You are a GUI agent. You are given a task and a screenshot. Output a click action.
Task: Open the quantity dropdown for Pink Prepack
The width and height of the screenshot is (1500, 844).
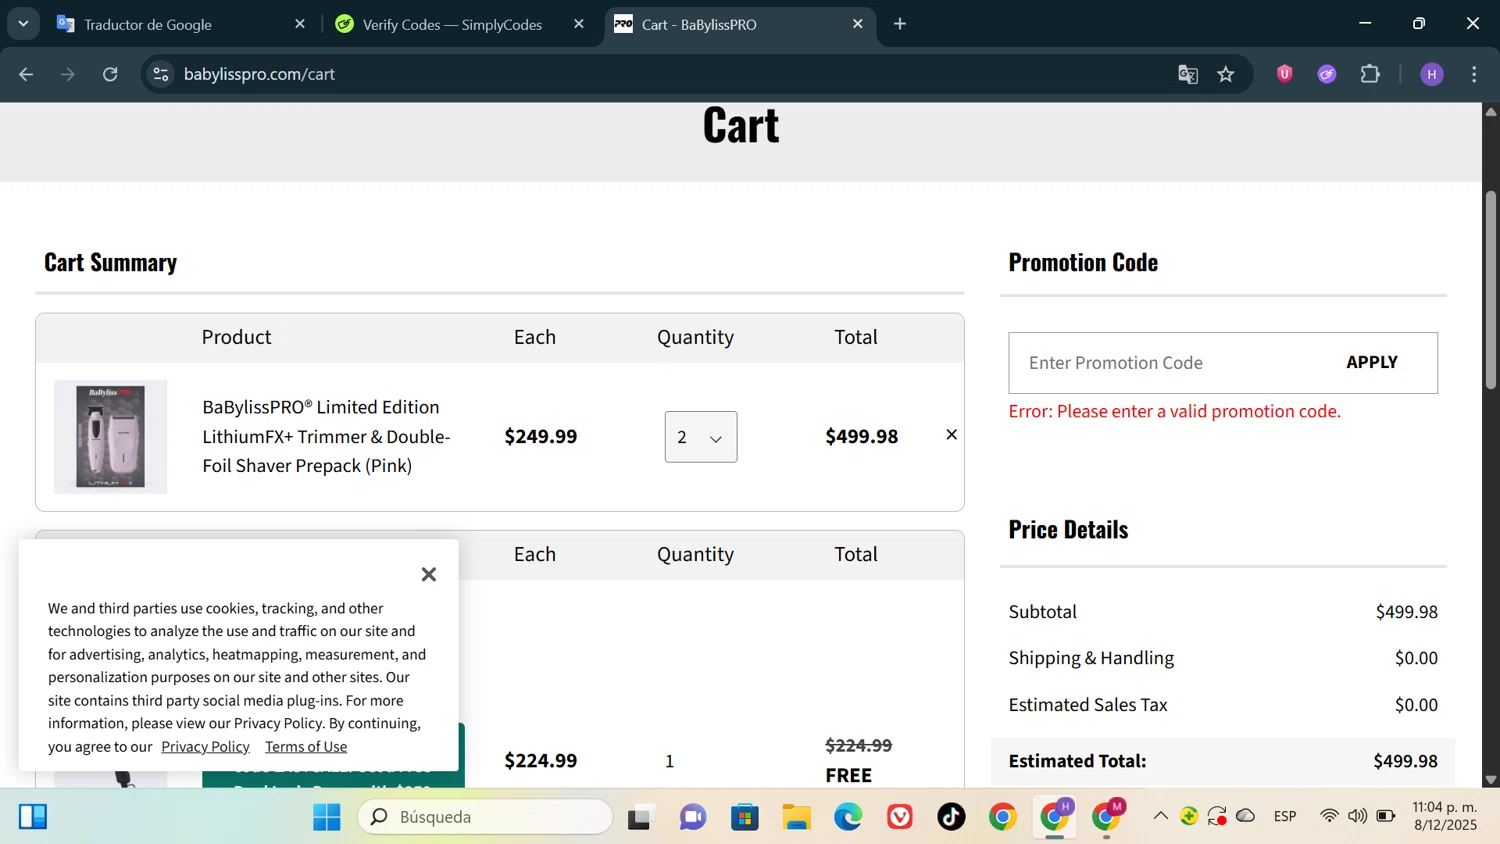pyautogui.click(x=701, y=437)
